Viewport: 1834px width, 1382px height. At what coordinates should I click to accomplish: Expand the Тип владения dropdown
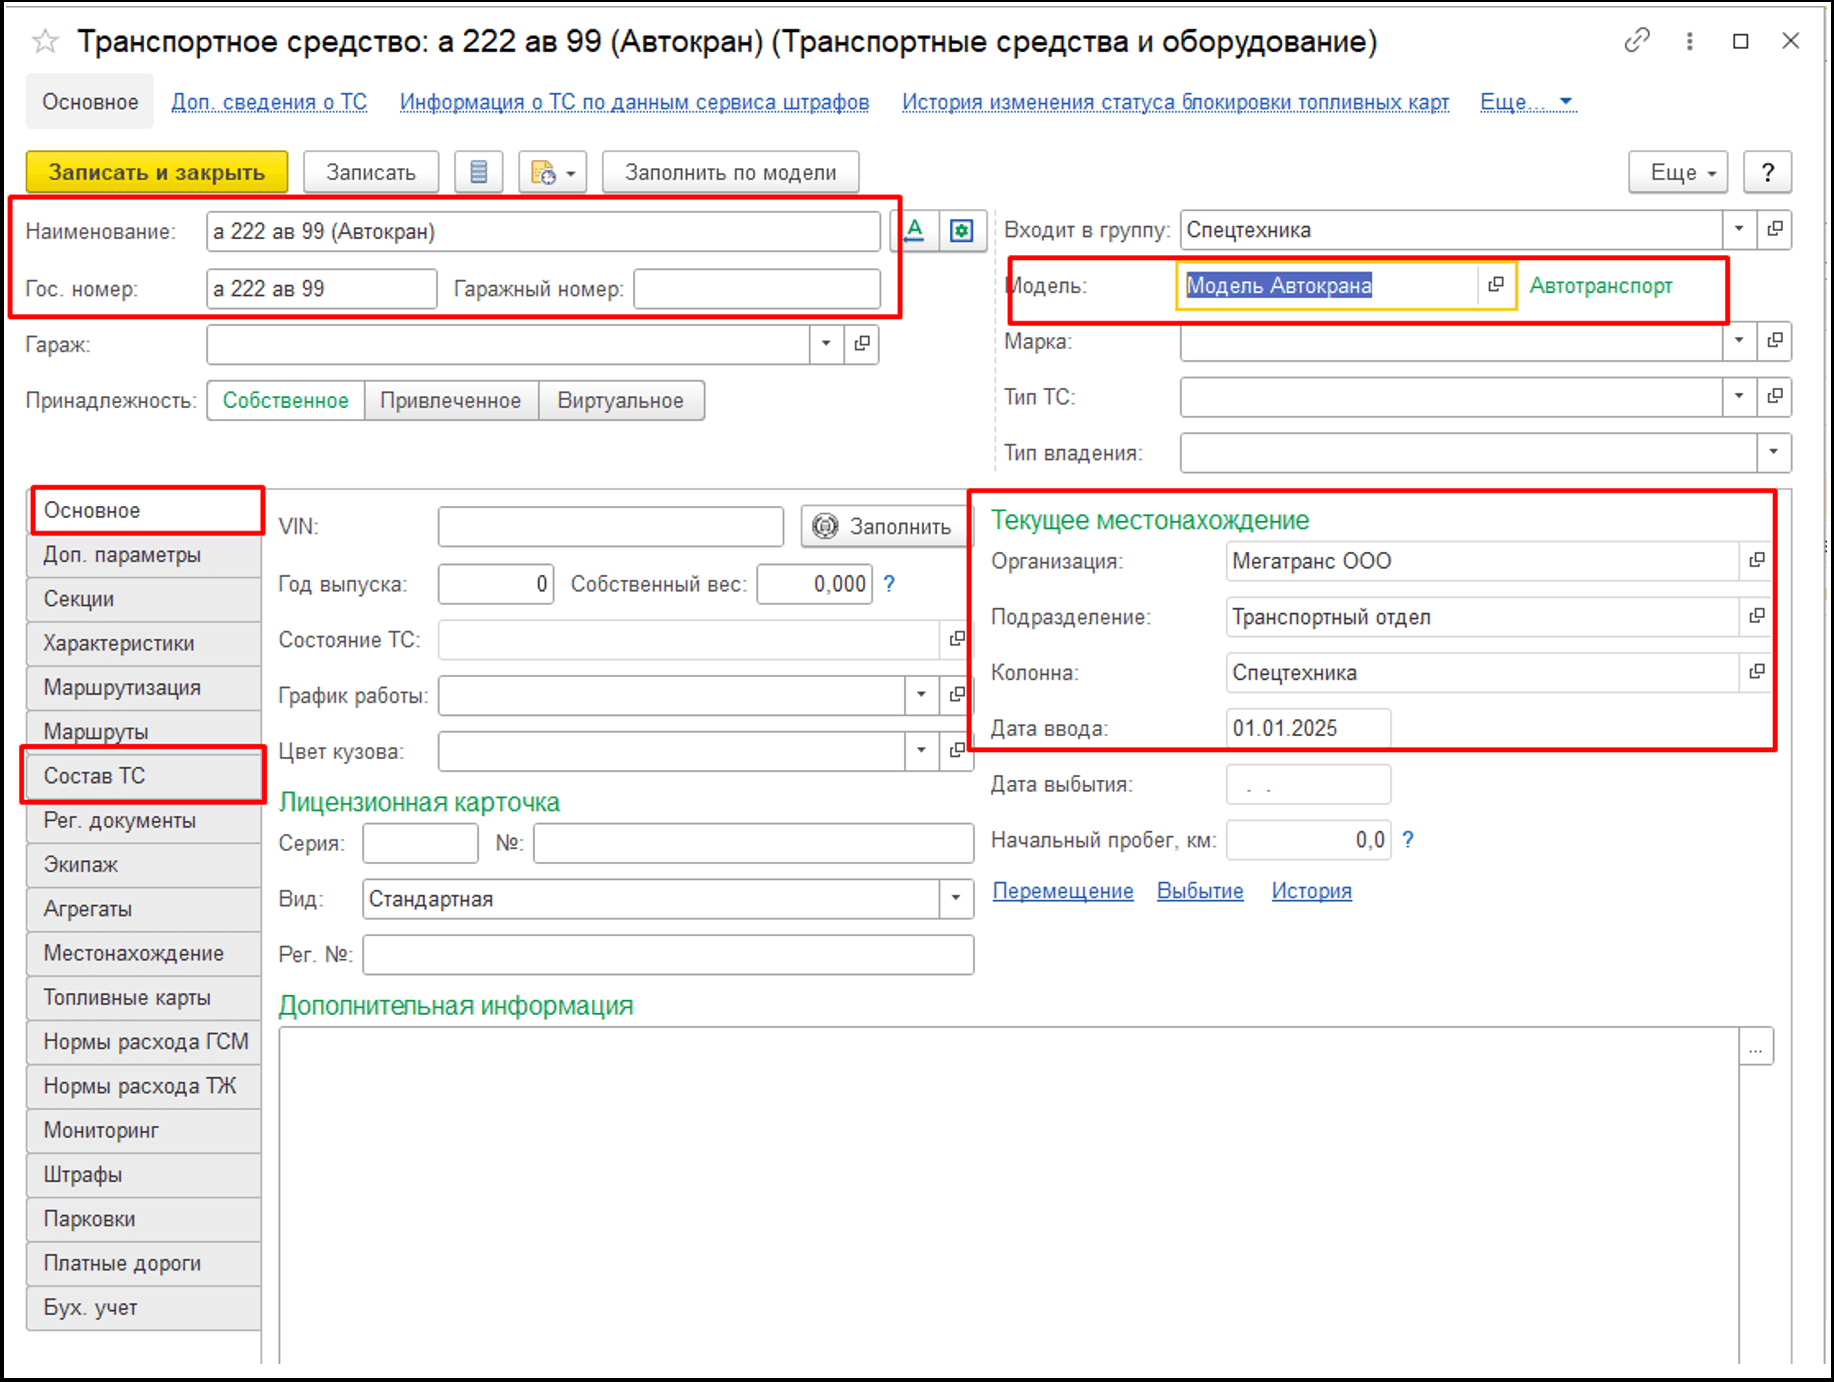1773,452
